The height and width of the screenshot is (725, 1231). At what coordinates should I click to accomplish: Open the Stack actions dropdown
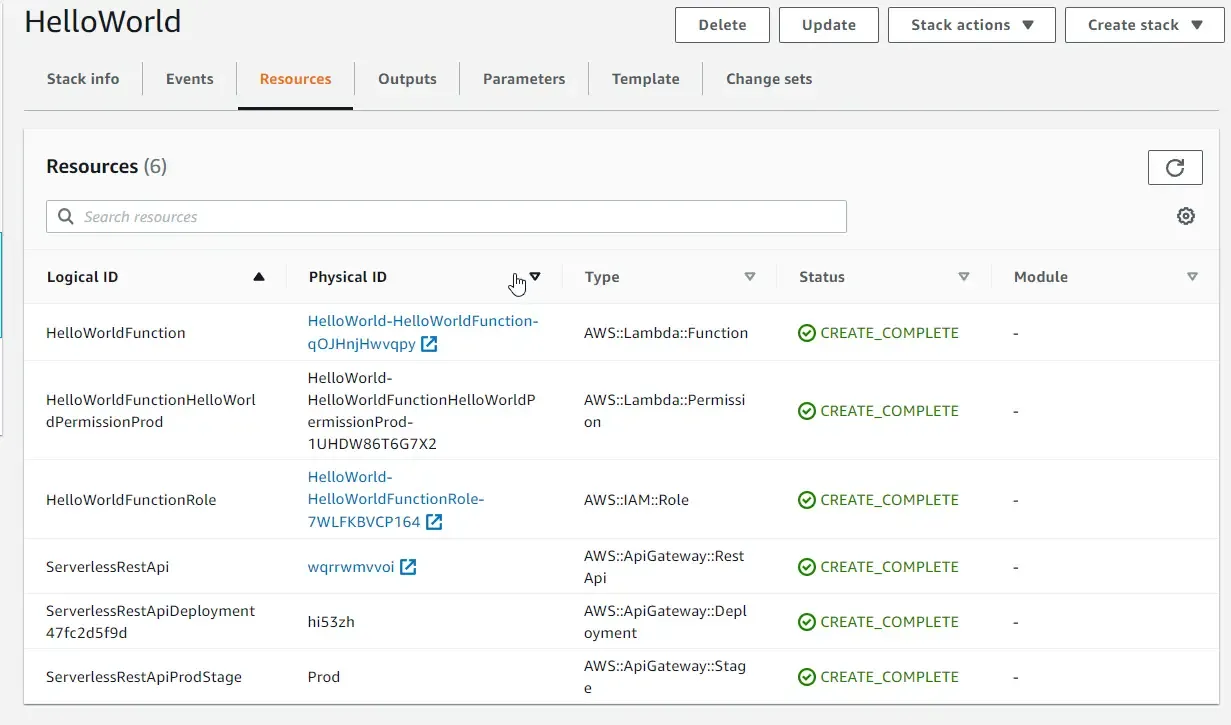[970, 25]
